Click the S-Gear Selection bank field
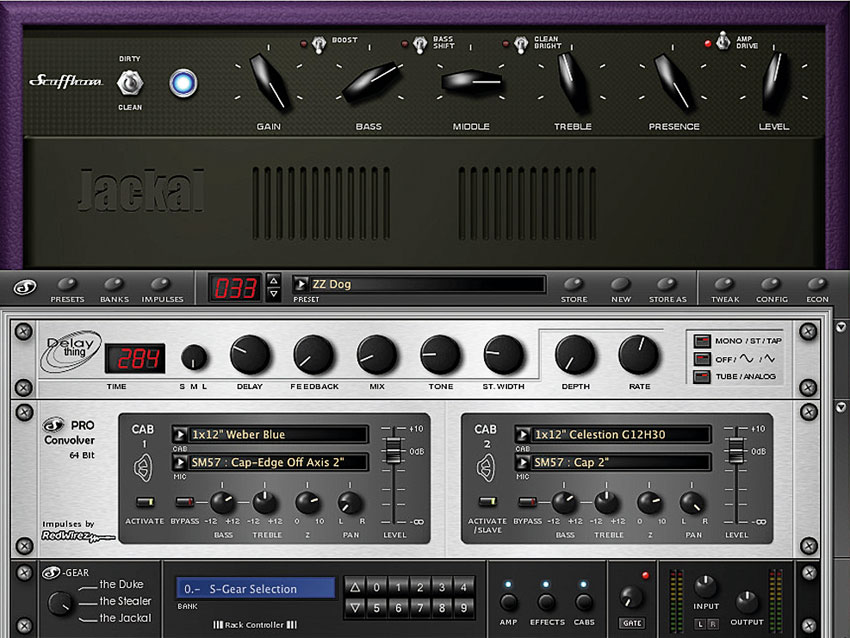The width and height of the screenshot is (850, 638). tap(255, 589)
